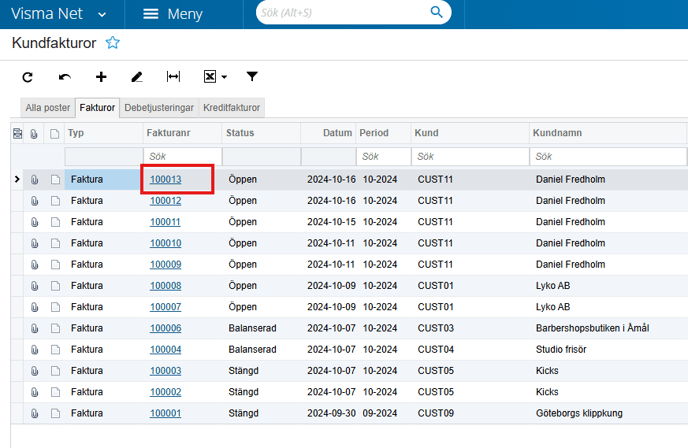Select the Göteborgs klippkung customer name cell

[x=608, y=413]
